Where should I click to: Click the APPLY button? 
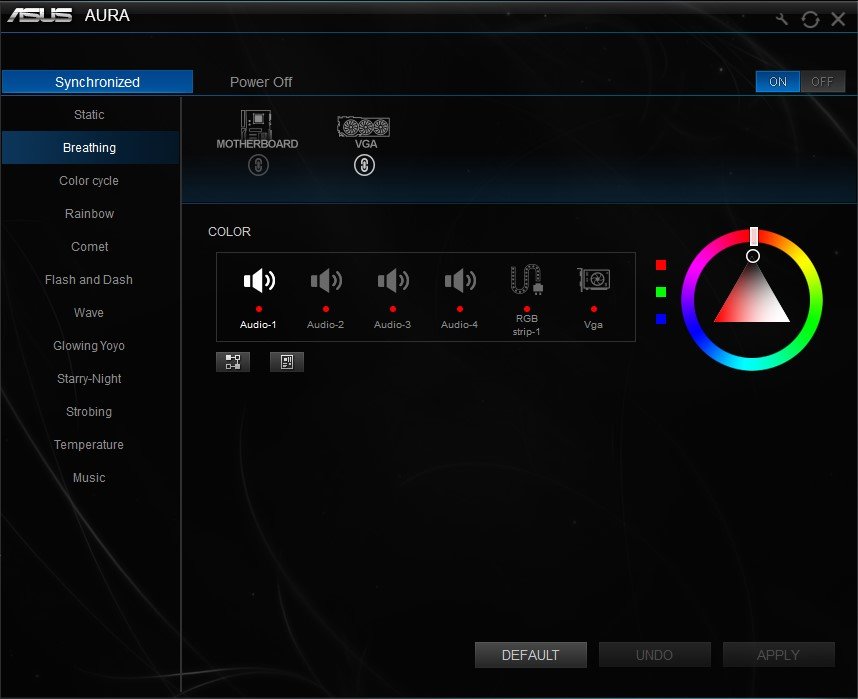pyautogui.click(x=779, y=655)
